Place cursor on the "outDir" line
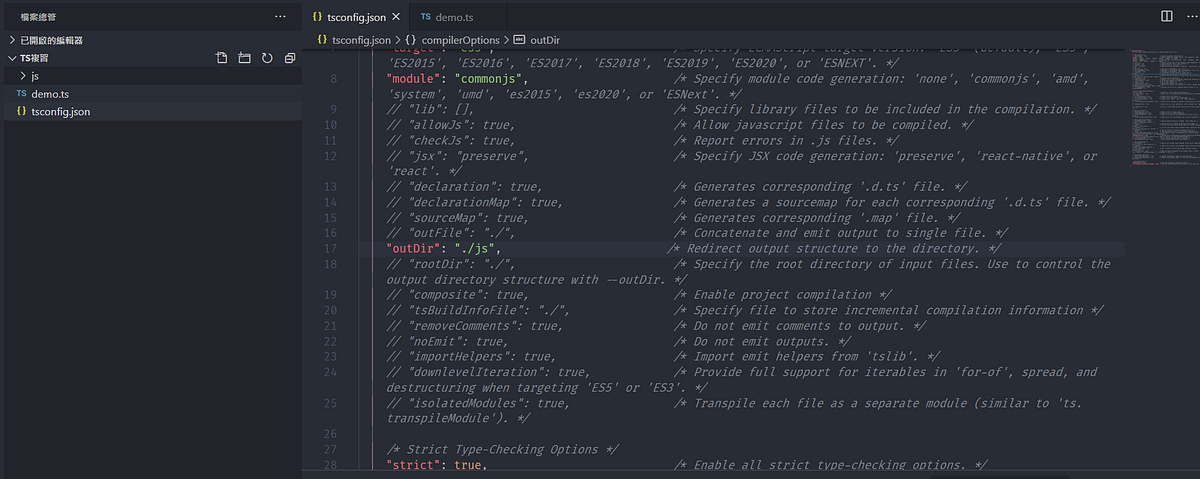 tap(740, 248)
